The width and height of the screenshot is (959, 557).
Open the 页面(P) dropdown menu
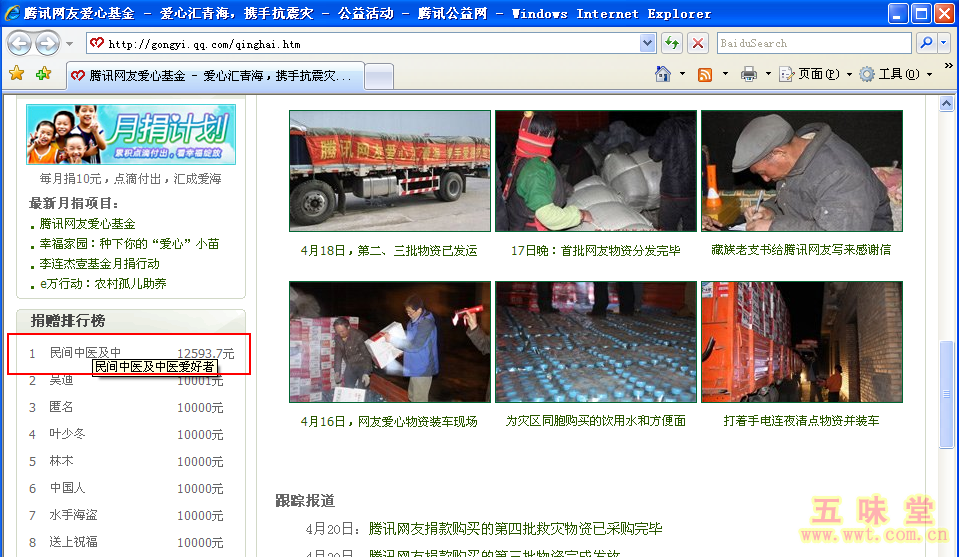click(x=816, y=74)
